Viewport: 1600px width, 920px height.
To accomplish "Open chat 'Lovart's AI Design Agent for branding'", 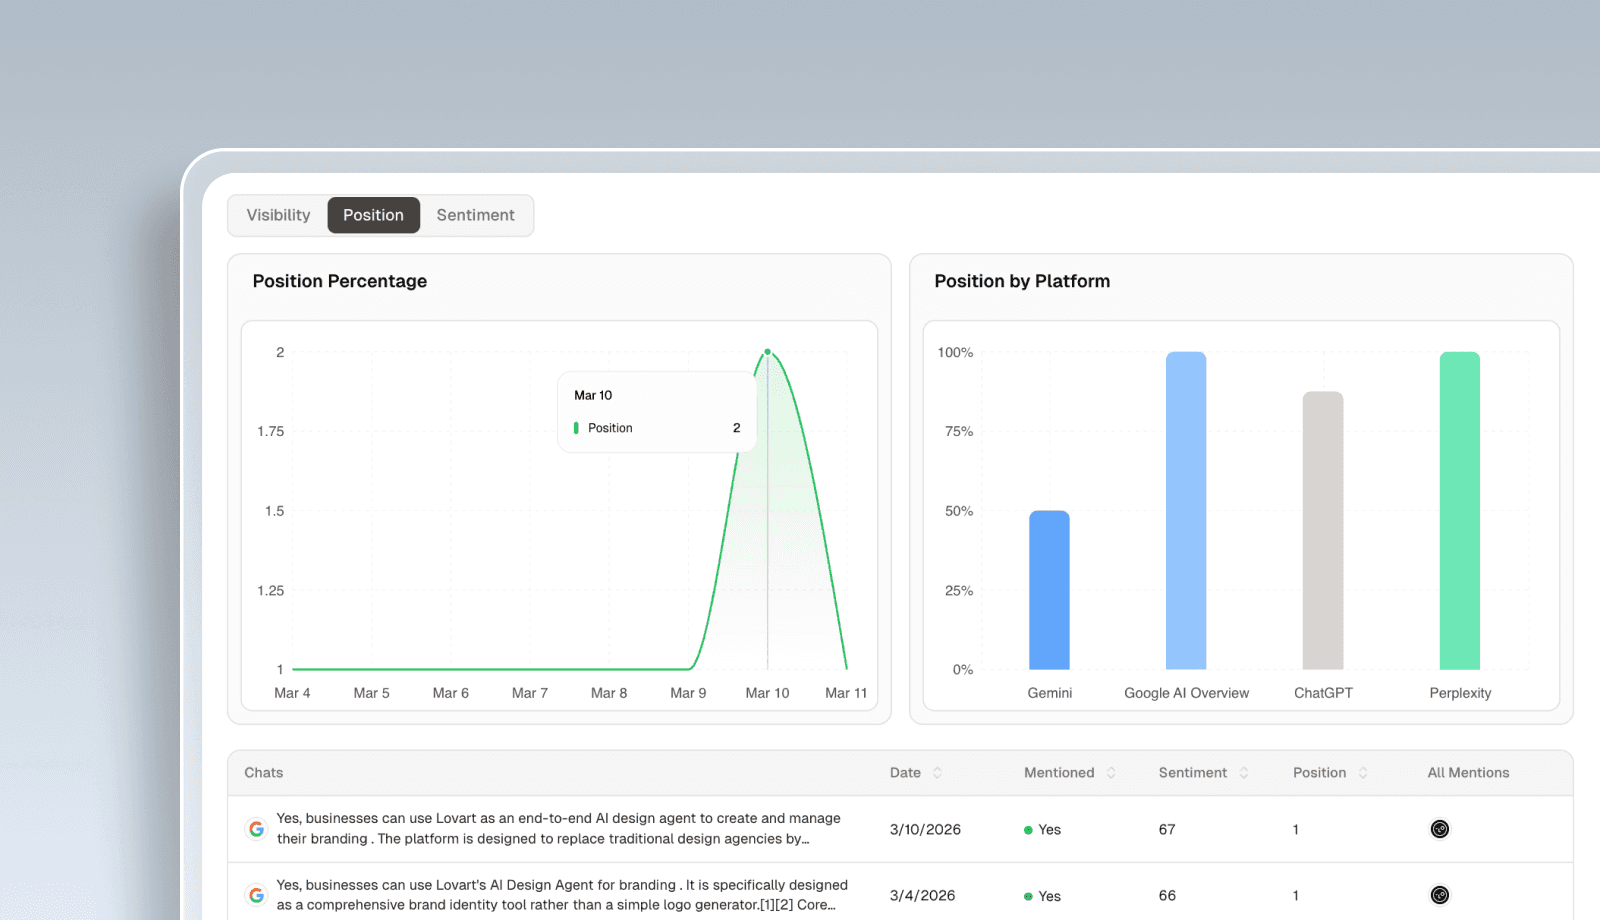I will 563,895.
